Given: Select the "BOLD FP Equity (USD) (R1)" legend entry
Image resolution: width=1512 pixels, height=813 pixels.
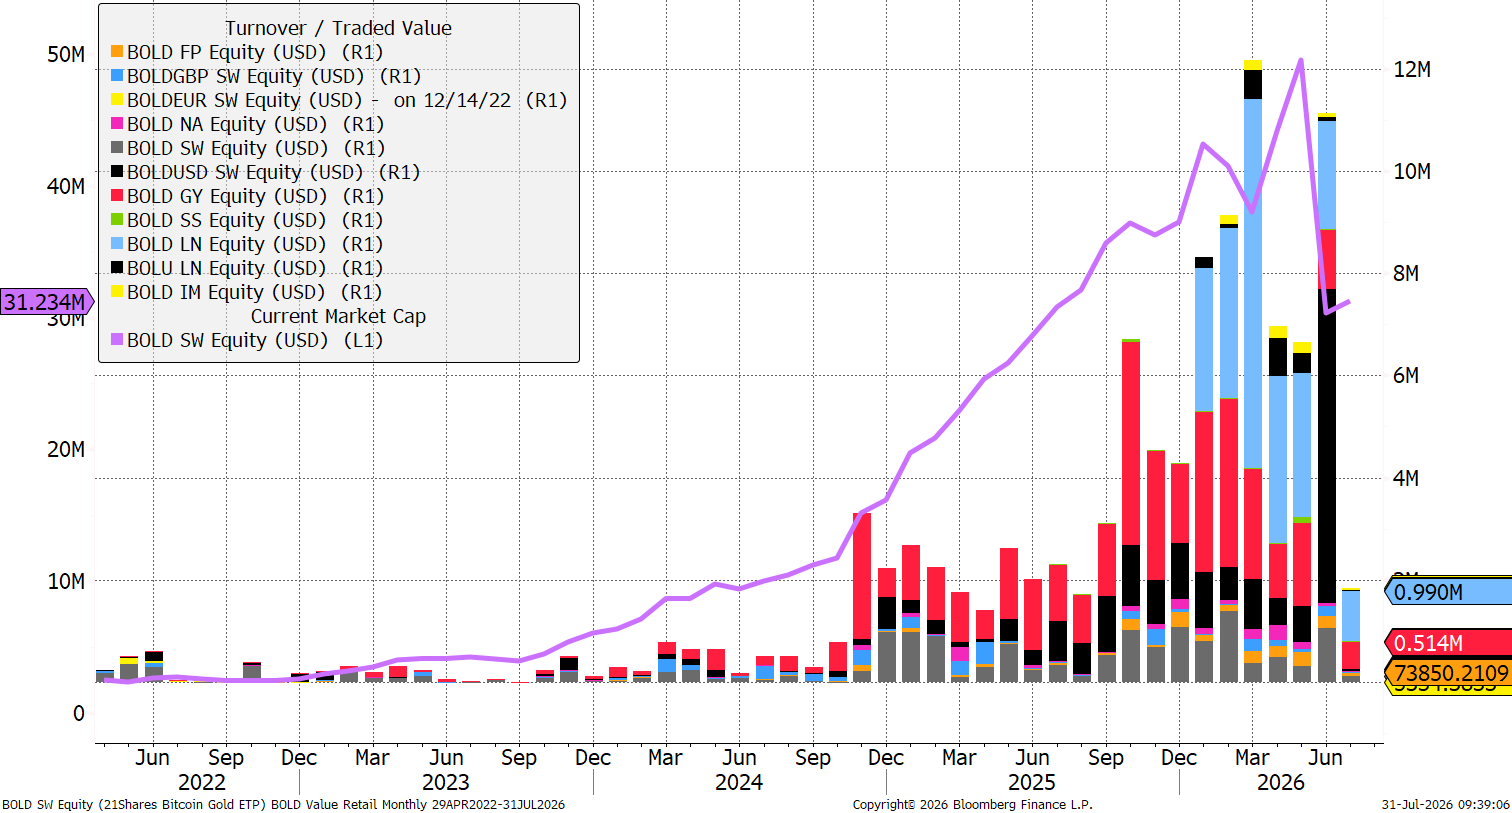Looking at the screenshot, I should (255, 52).
